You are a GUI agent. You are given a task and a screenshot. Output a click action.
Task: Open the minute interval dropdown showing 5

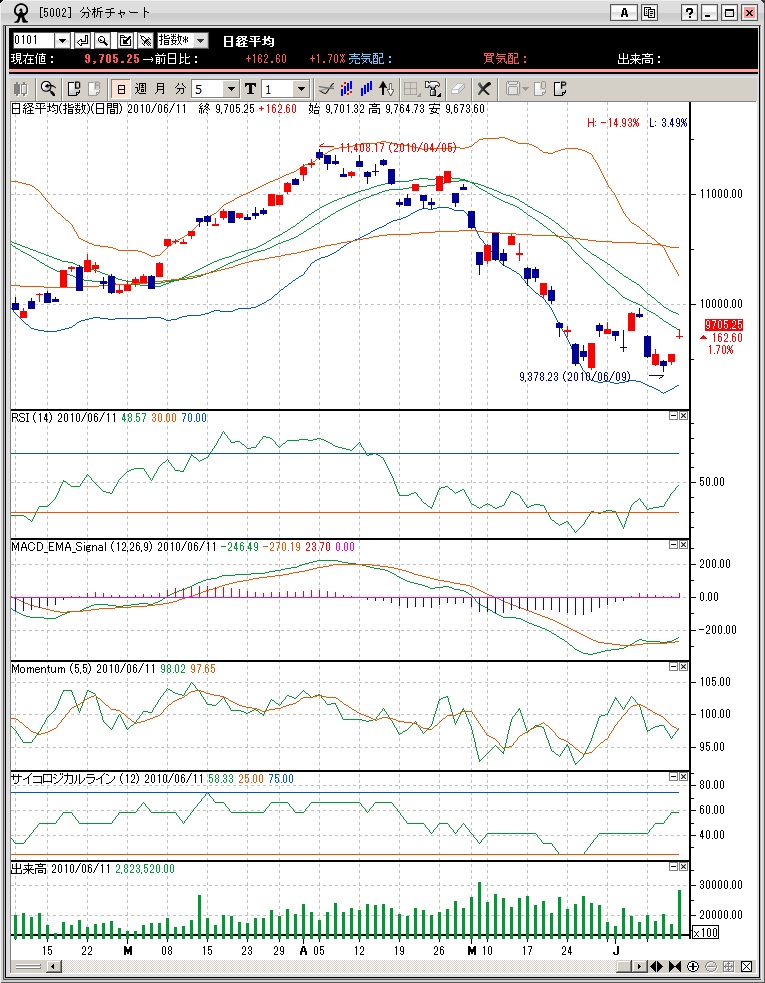pyautogui.click(x=231, y=88)
